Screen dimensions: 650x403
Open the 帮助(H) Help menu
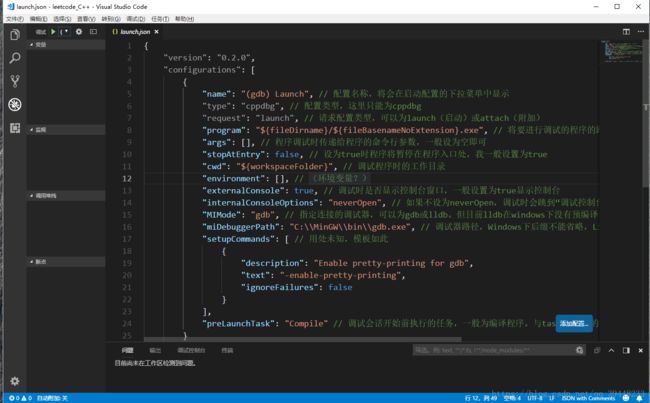[x=184, y=19]
